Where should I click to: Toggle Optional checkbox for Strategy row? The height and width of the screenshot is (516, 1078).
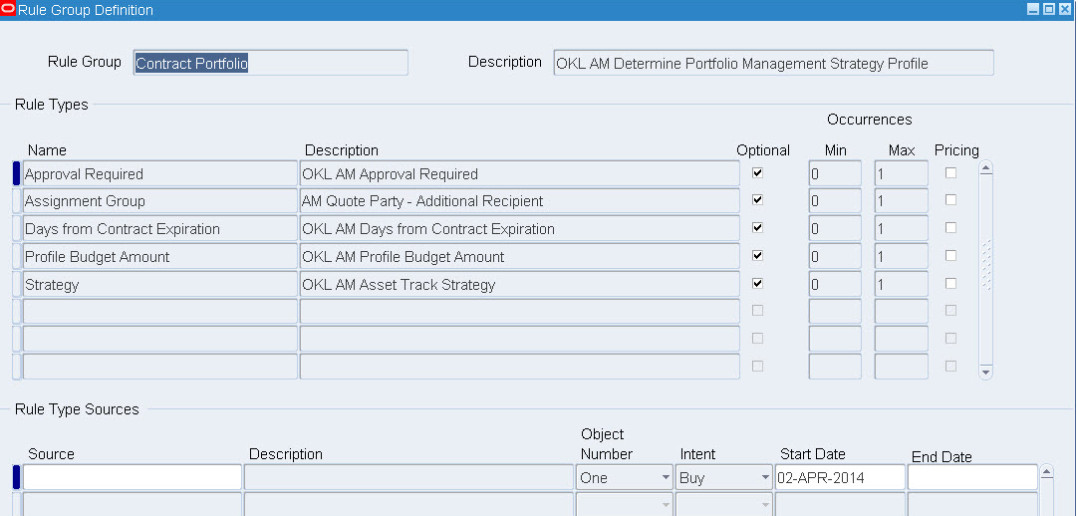point(758,283)
